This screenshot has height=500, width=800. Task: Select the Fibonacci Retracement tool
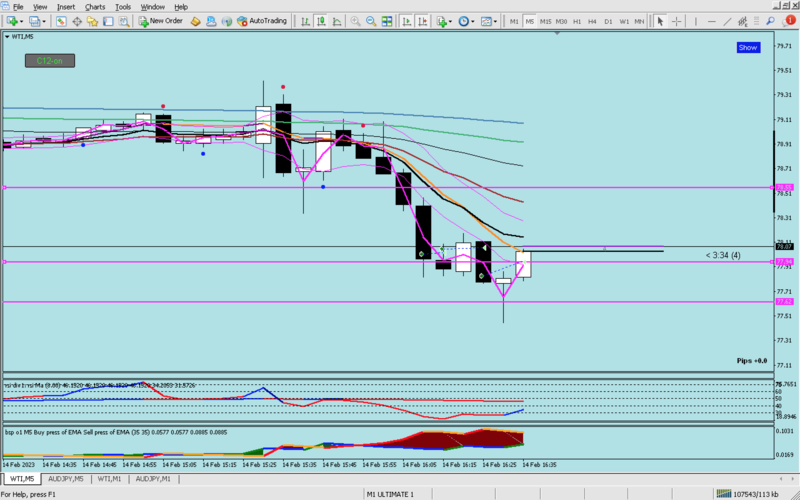pos(759,21)
